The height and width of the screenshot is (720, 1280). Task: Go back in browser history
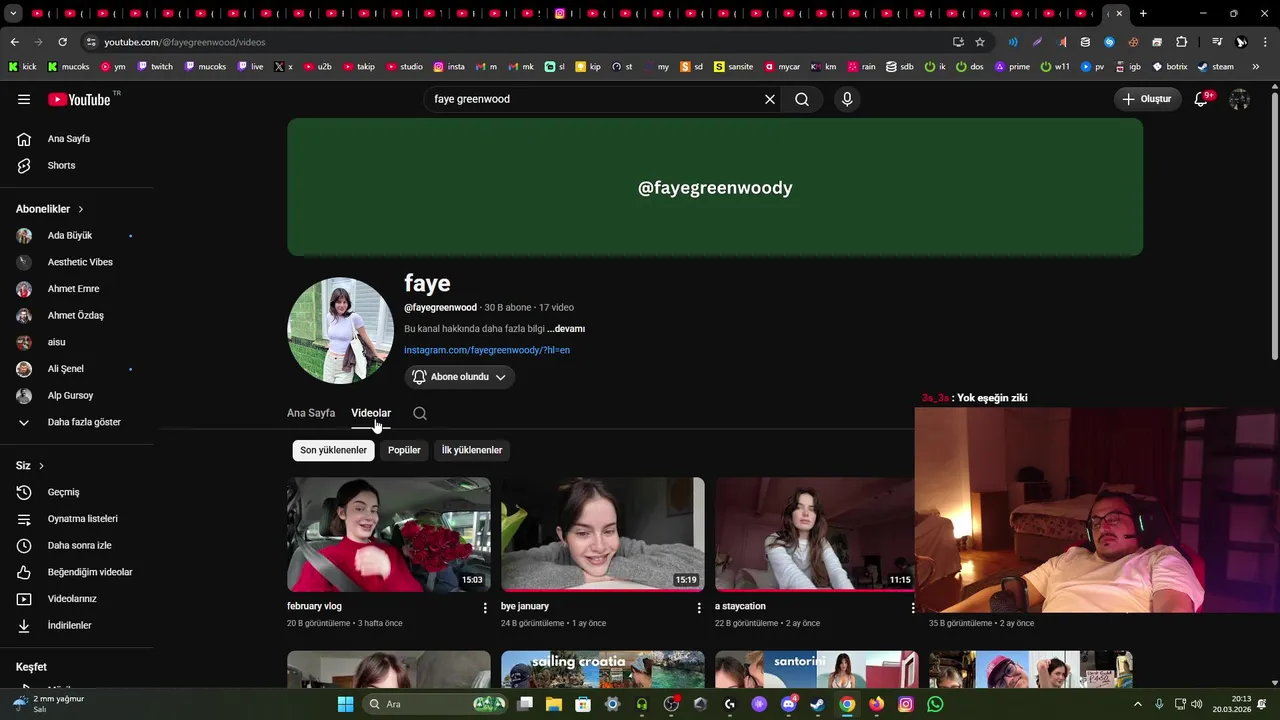point(14,42)
